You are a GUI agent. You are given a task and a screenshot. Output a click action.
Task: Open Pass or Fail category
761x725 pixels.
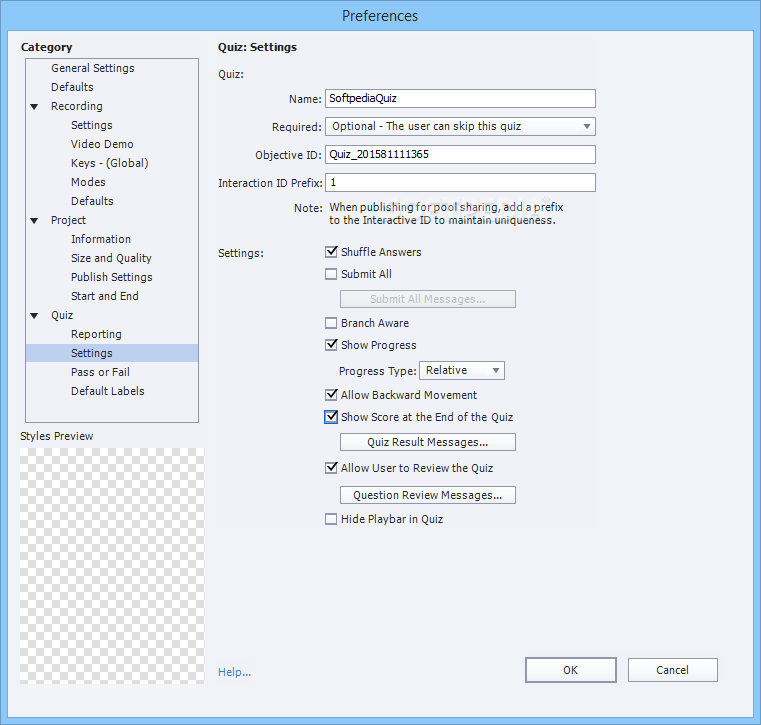point(100,372)
